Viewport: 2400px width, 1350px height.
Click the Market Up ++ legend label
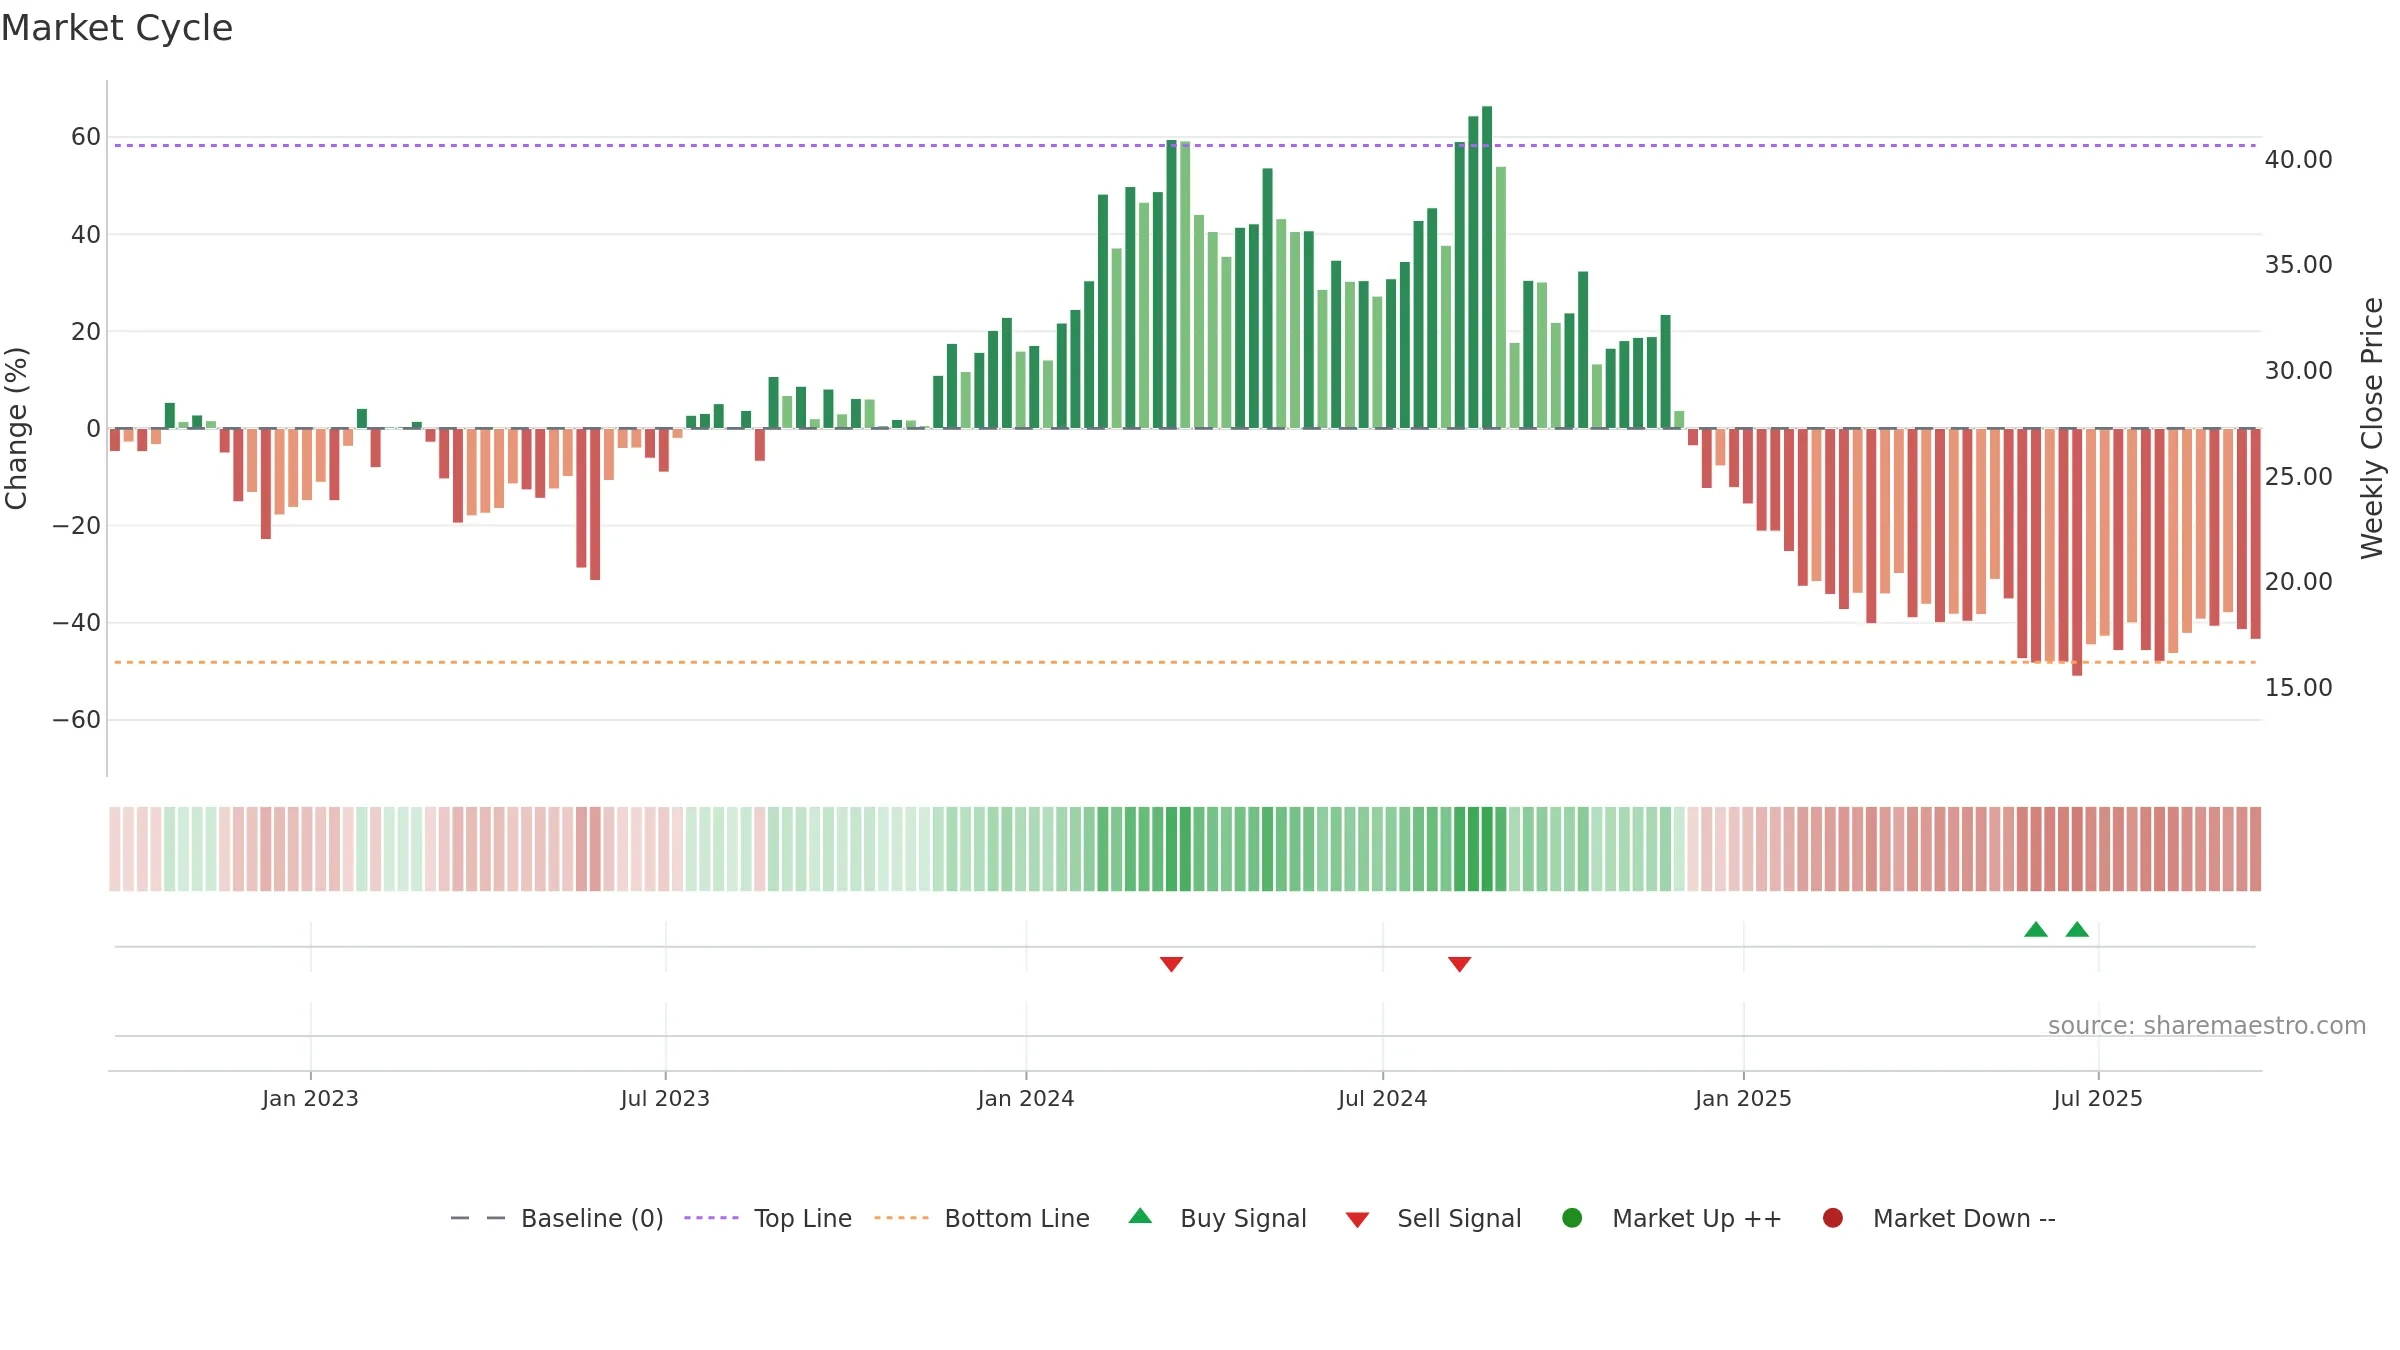coord(1697,1218)
